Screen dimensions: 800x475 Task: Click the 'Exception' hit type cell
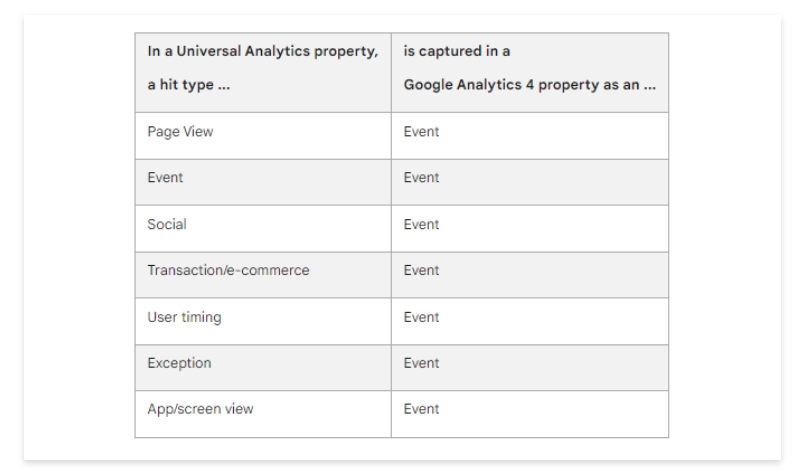pos(263,368)
